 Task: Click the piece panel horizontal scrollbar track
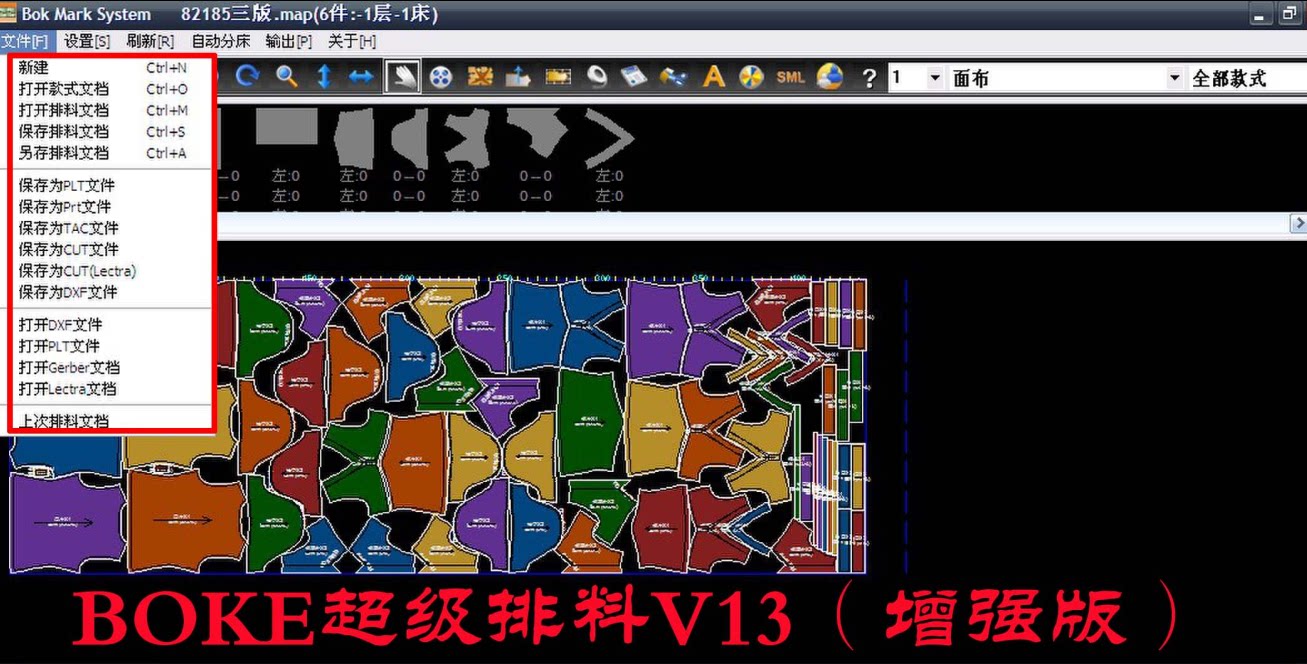[750, 223]
